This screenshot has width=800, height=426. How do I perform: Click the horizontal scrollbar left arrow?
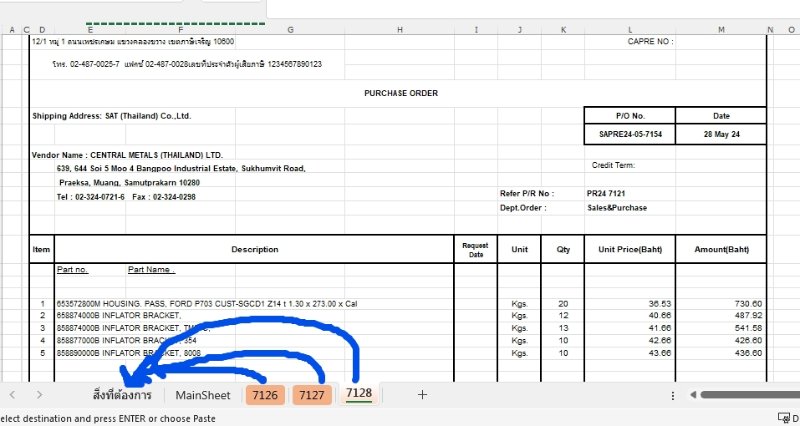[x=691, y=395]
